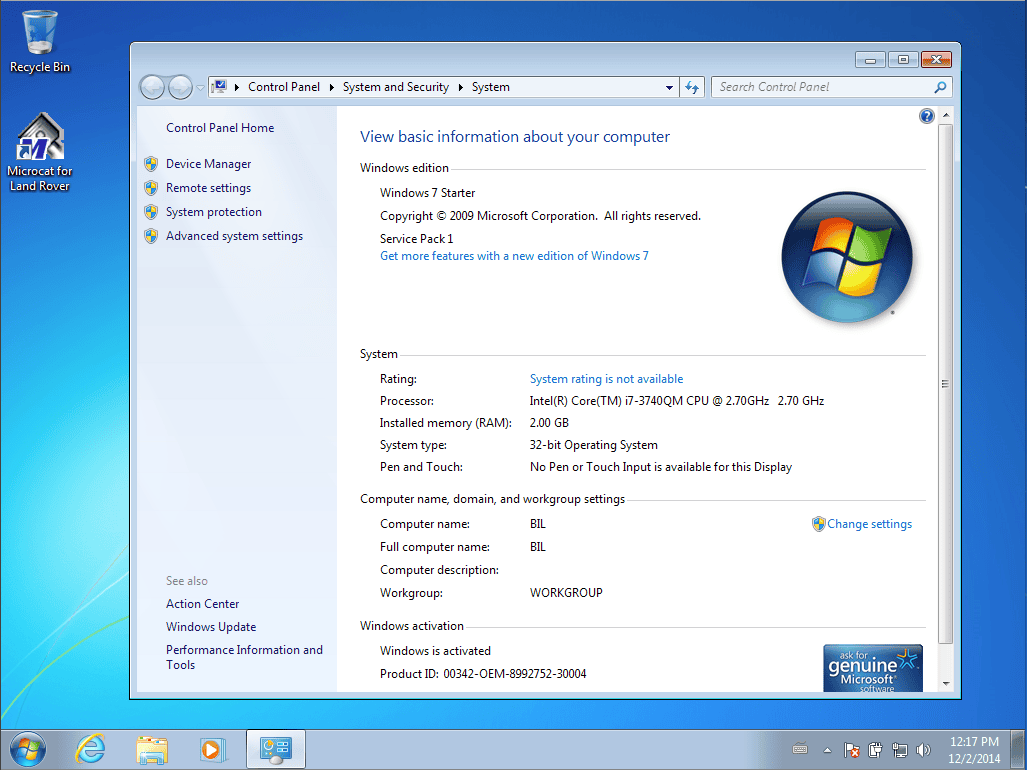Click the Back navigation arrow button
The image size is (1027, 770).
coord(153,87)
